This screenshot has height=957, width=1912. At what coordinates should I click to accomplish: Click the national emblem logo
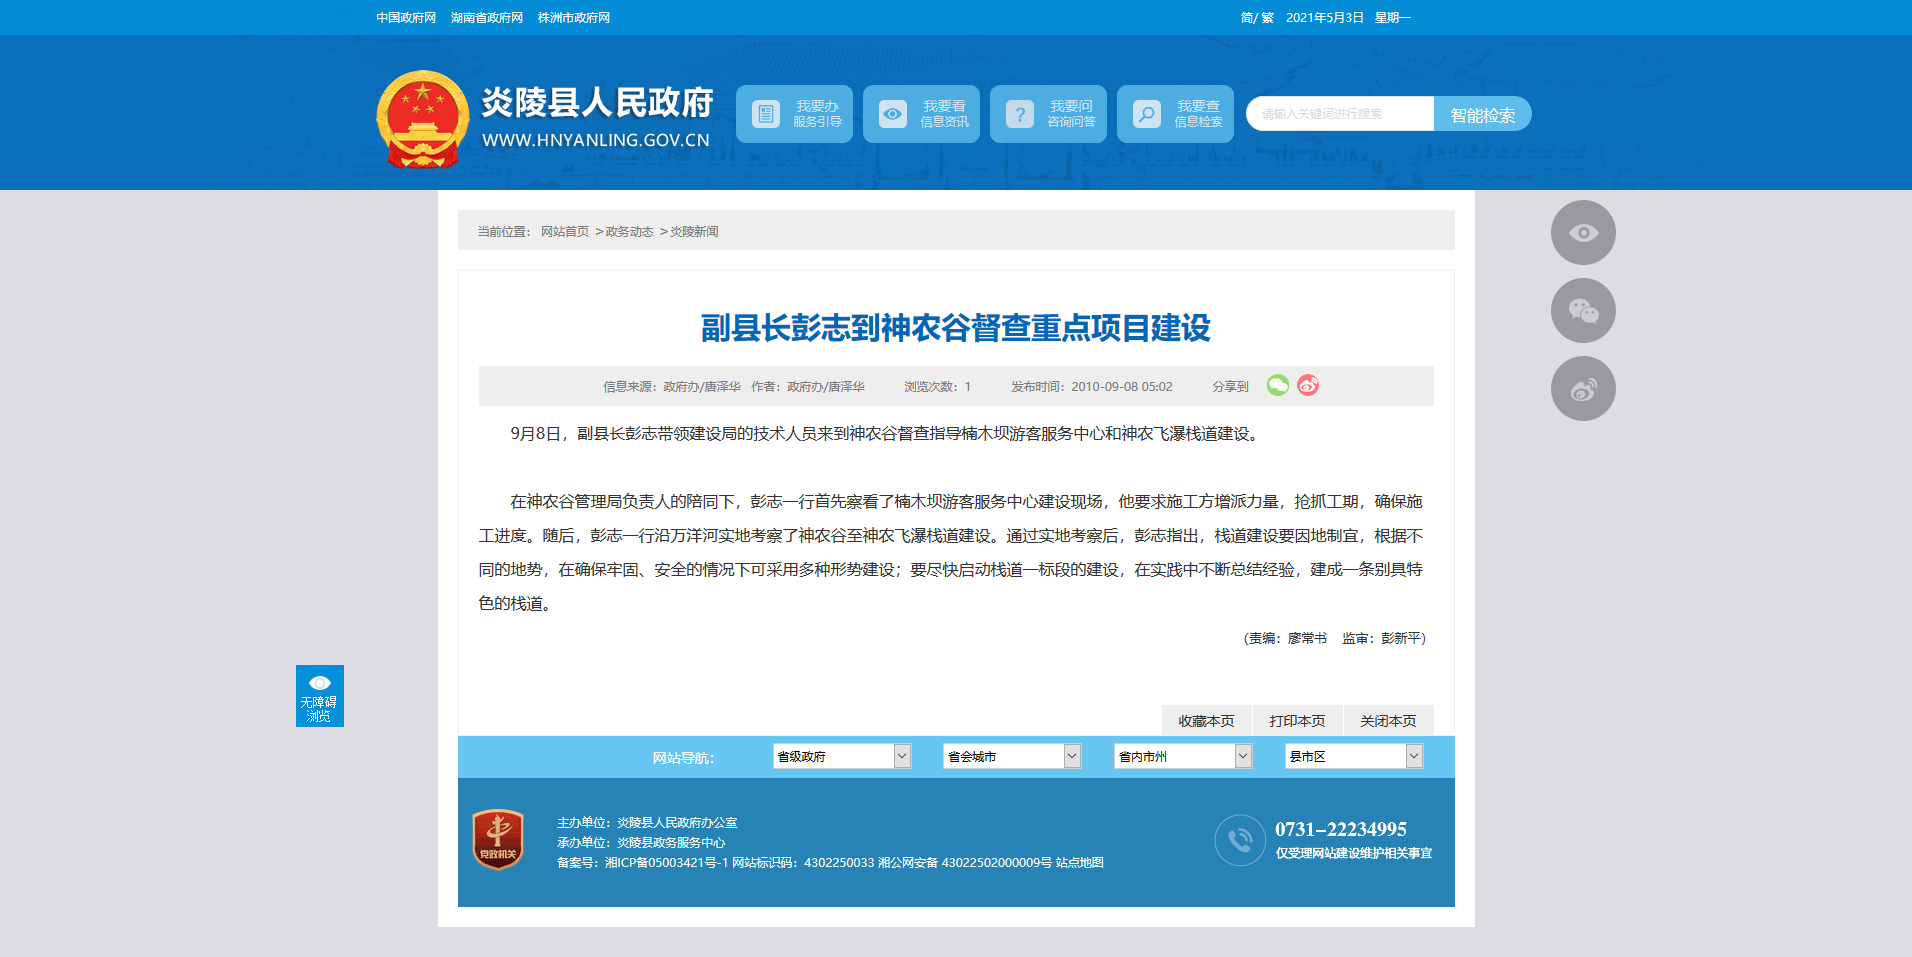pos(423,119)
